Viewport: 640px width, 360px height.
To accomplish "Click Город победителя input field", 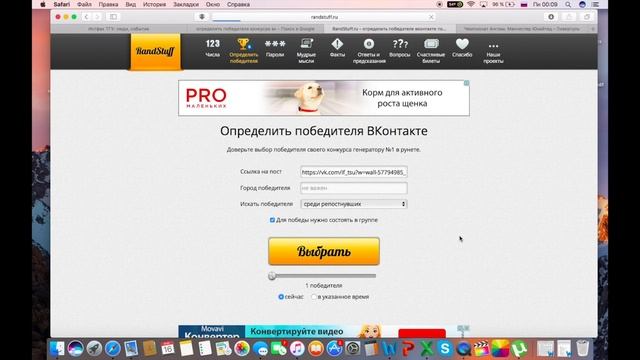I will coord(354,188).
